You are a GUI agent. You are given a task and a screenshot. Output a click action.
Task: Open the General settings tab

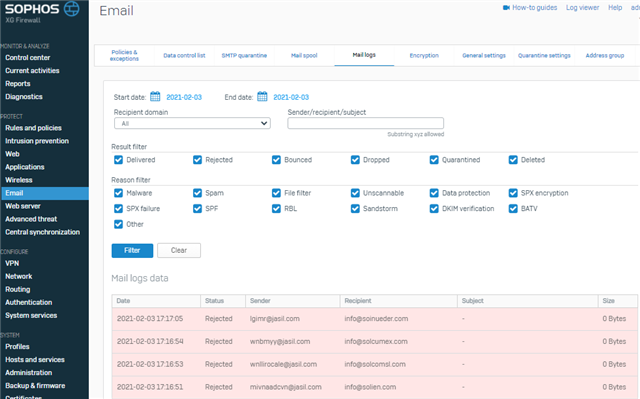point(484,55)
